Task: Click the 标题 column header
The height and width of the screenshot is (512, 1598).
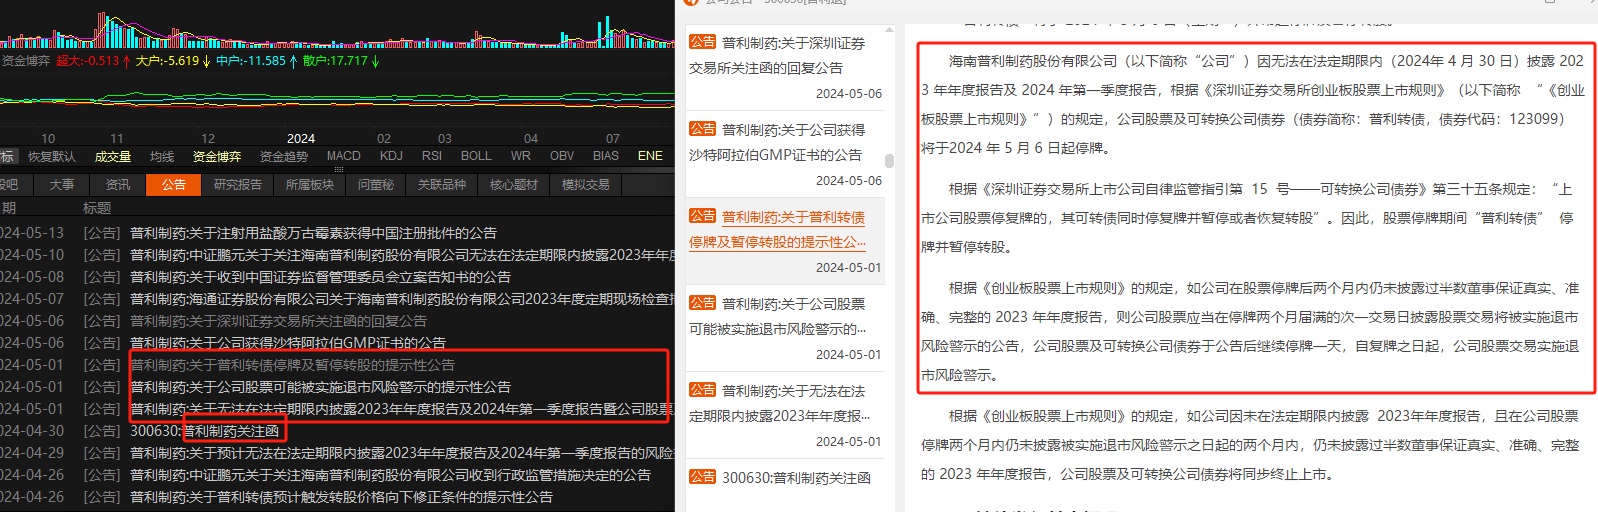Action: (97, 208)
